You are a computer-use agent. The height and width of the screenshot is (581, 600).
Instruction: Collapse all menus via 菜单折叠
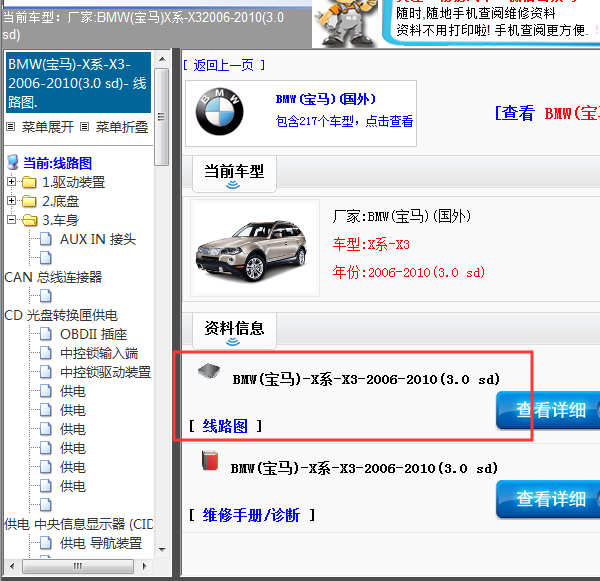(122, 127)
